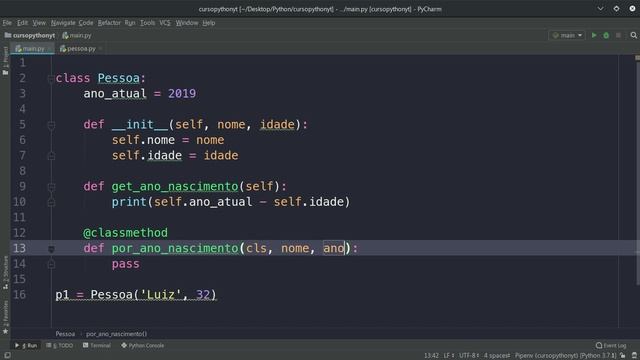Open the Tools menu
Viewport: 640px width, 360px height.
[147, 23]
